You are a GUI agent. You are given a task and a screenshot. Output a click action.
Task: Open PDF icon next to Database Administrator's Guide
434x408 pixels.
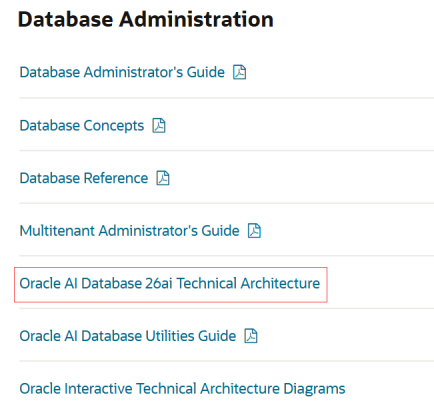(x=240, y=72)
